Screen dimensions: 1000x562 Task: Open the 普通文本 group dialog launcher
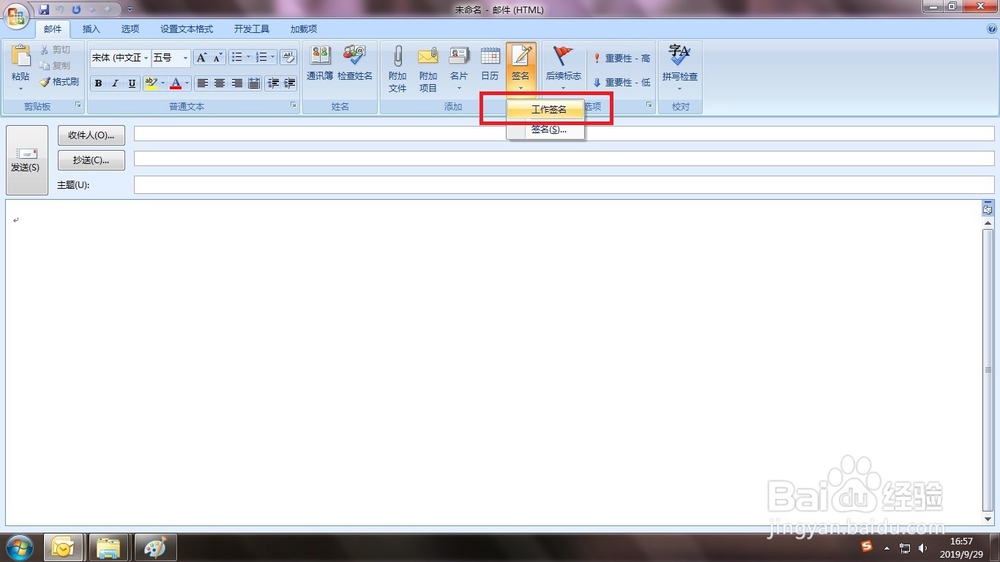(x=293, y=105)
